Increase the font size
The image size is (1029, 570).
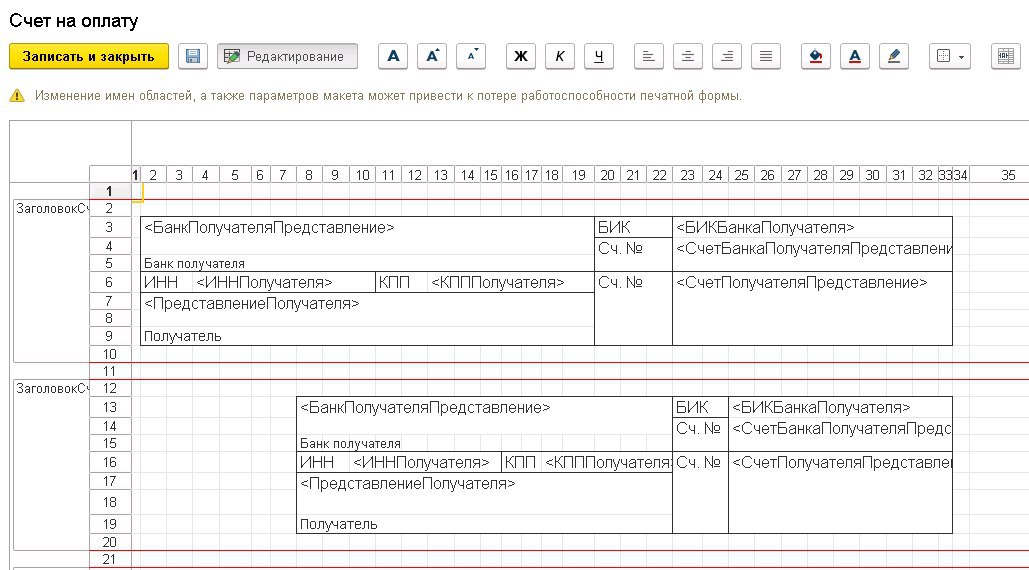pyautogui.click(x=432, y=56)
